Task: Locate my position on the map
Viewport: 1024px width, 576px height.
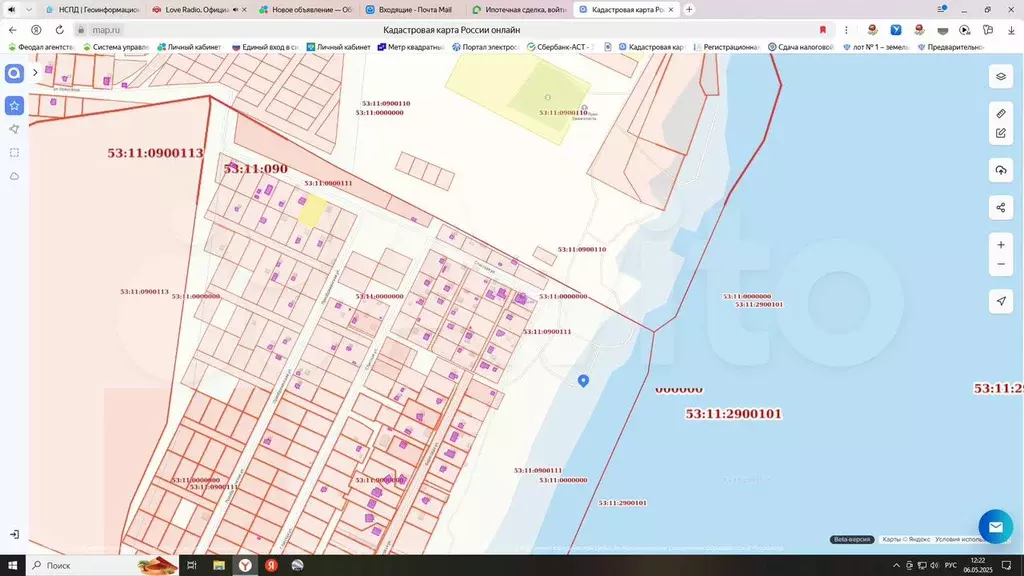Action: click(x=1000, y=301)
